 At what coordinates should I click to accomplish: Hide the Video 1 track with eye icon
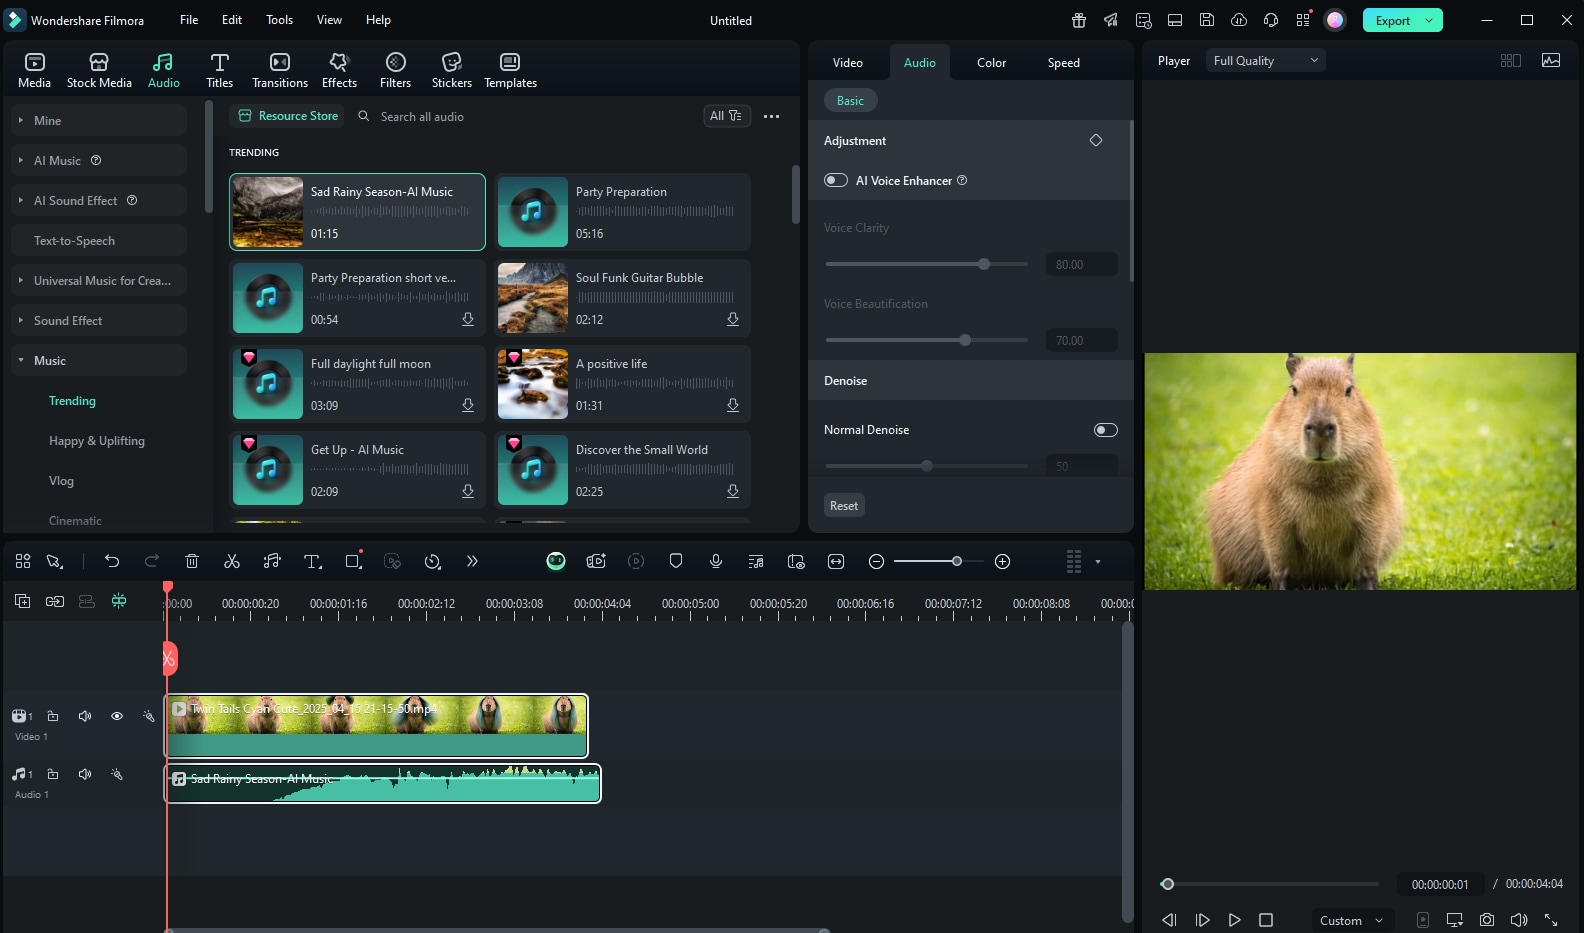(x=117, y=716)
